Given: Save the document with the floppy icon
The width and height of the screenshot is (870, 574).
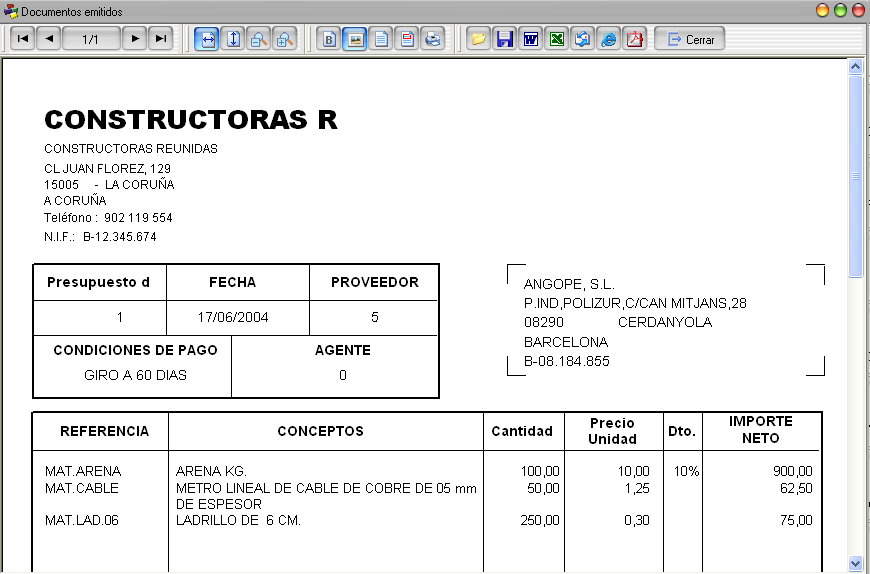Looking at the screenshot, I should pyautogui.click(x=504, y=39).
